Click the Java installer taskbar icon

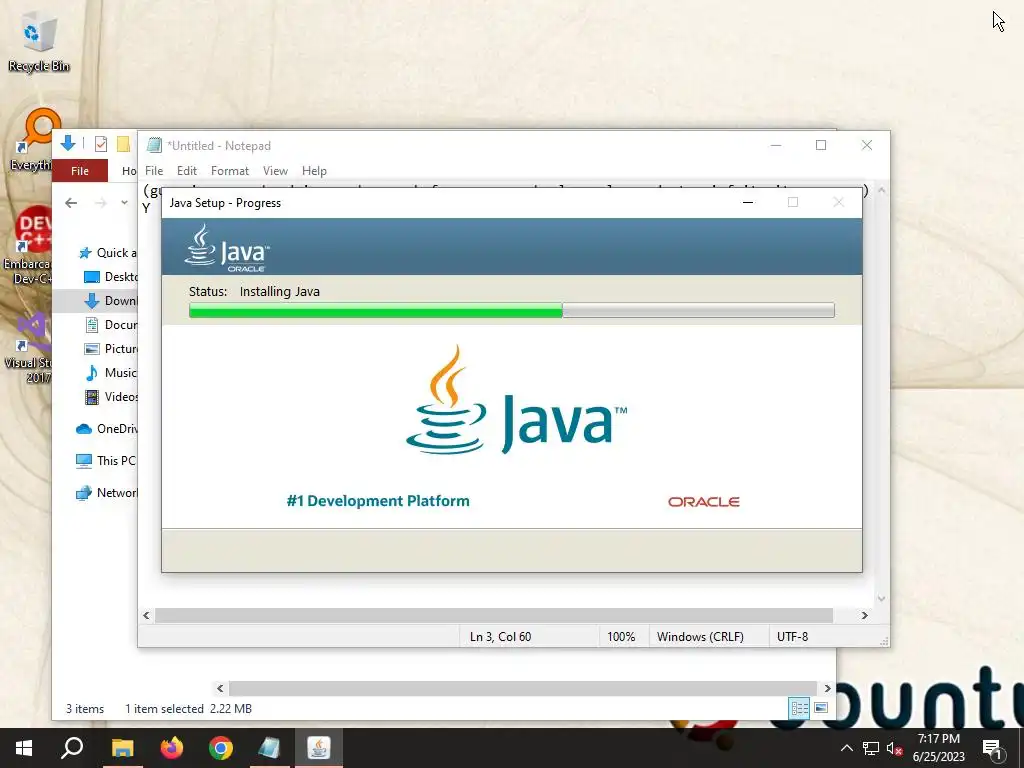[319, 748]
